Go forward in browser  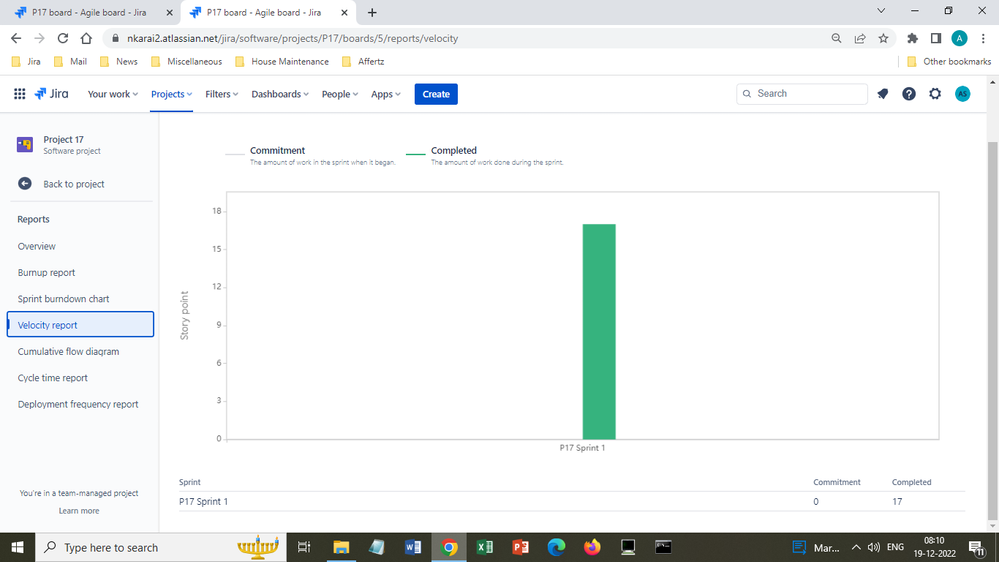pos(40,38)
